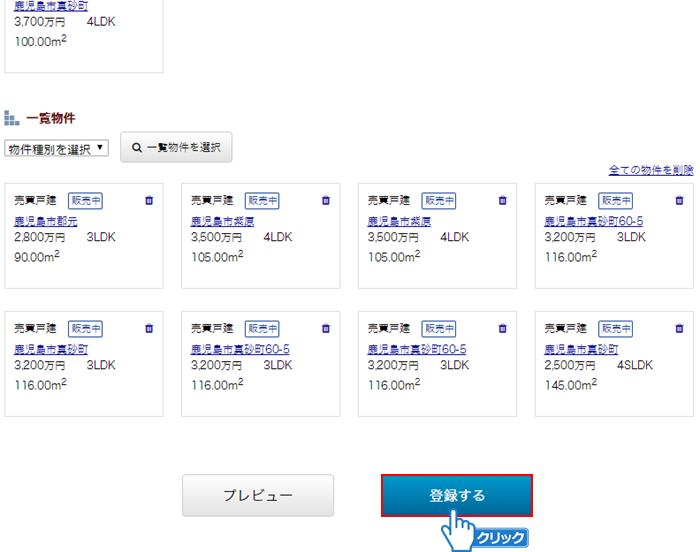Click trash icon on top-row 真砂町60-5 card
This screenshot has height=552, width=700.
click(679, 200)
